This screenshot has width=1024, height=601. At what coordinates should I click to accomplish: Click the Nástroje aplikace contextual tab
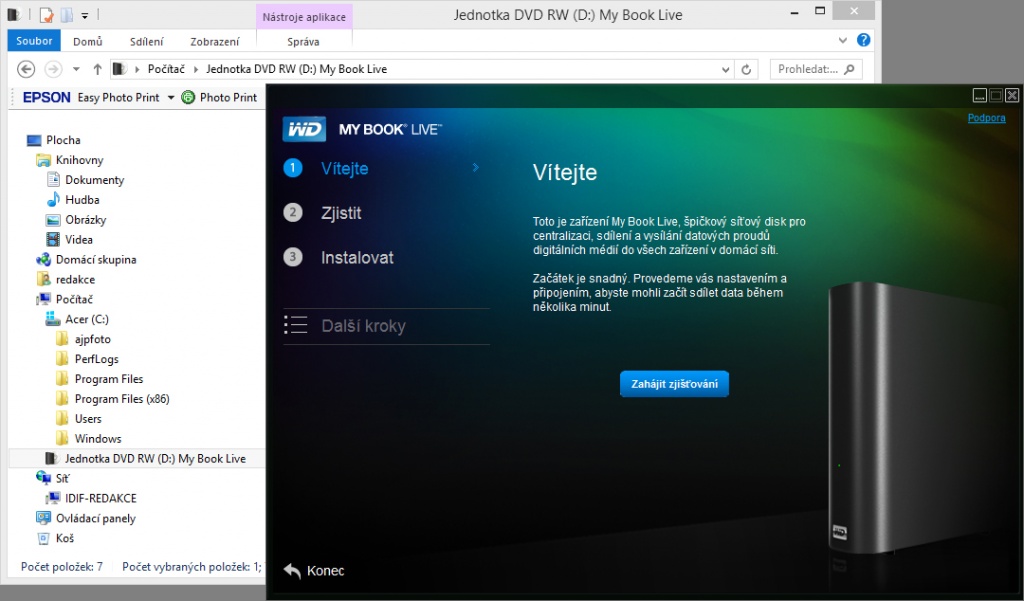(304, 17)
